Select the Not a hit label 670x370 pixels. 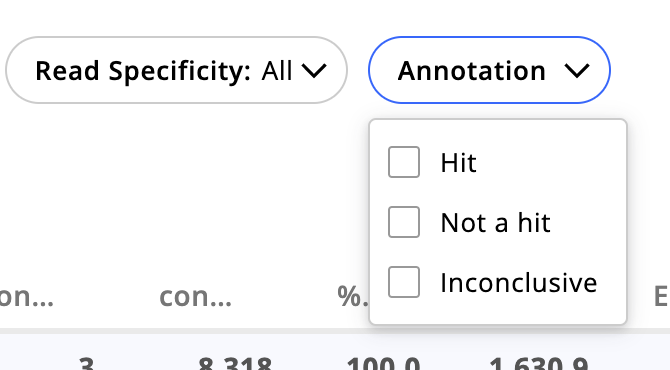click(x=495, y=223)
